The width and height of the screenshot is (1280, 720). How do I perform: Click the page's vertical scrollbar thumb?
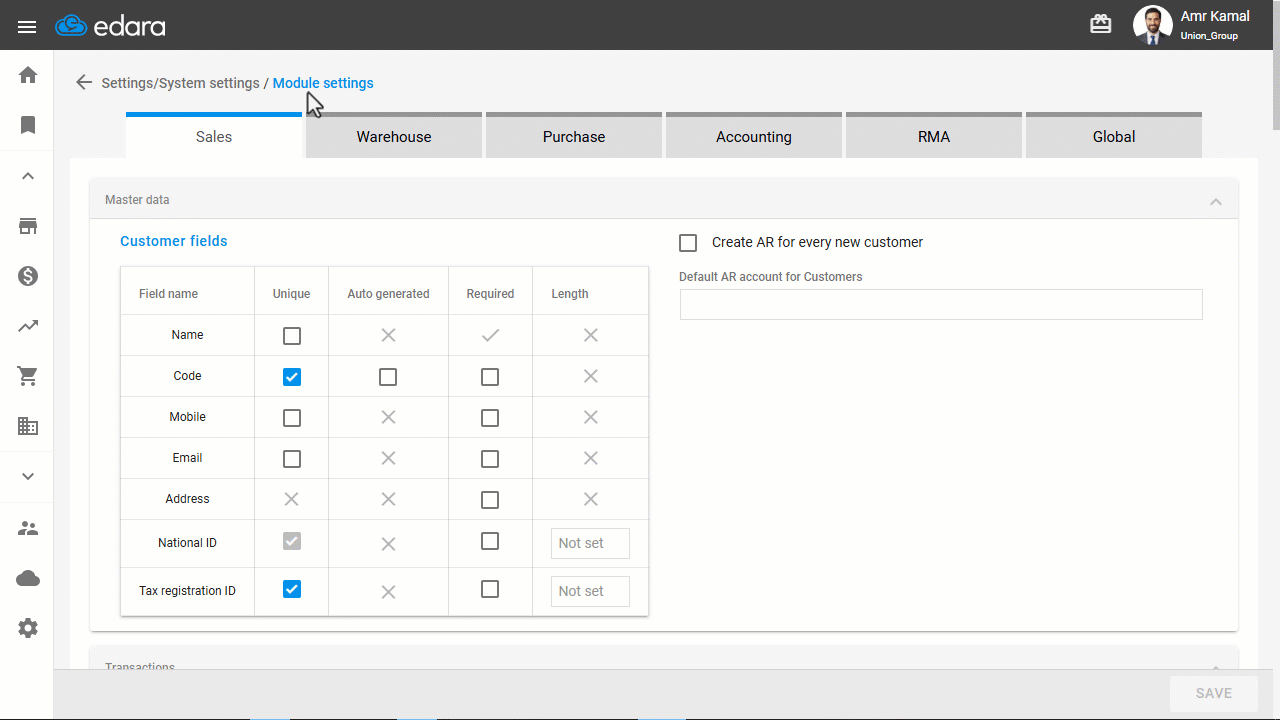click(x=1275, y=65)
